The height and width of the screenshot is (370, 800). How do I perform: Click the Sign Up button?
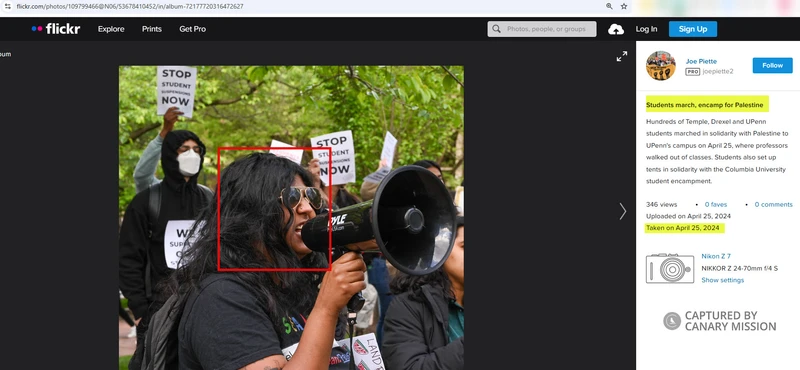[x=693, y=29]
